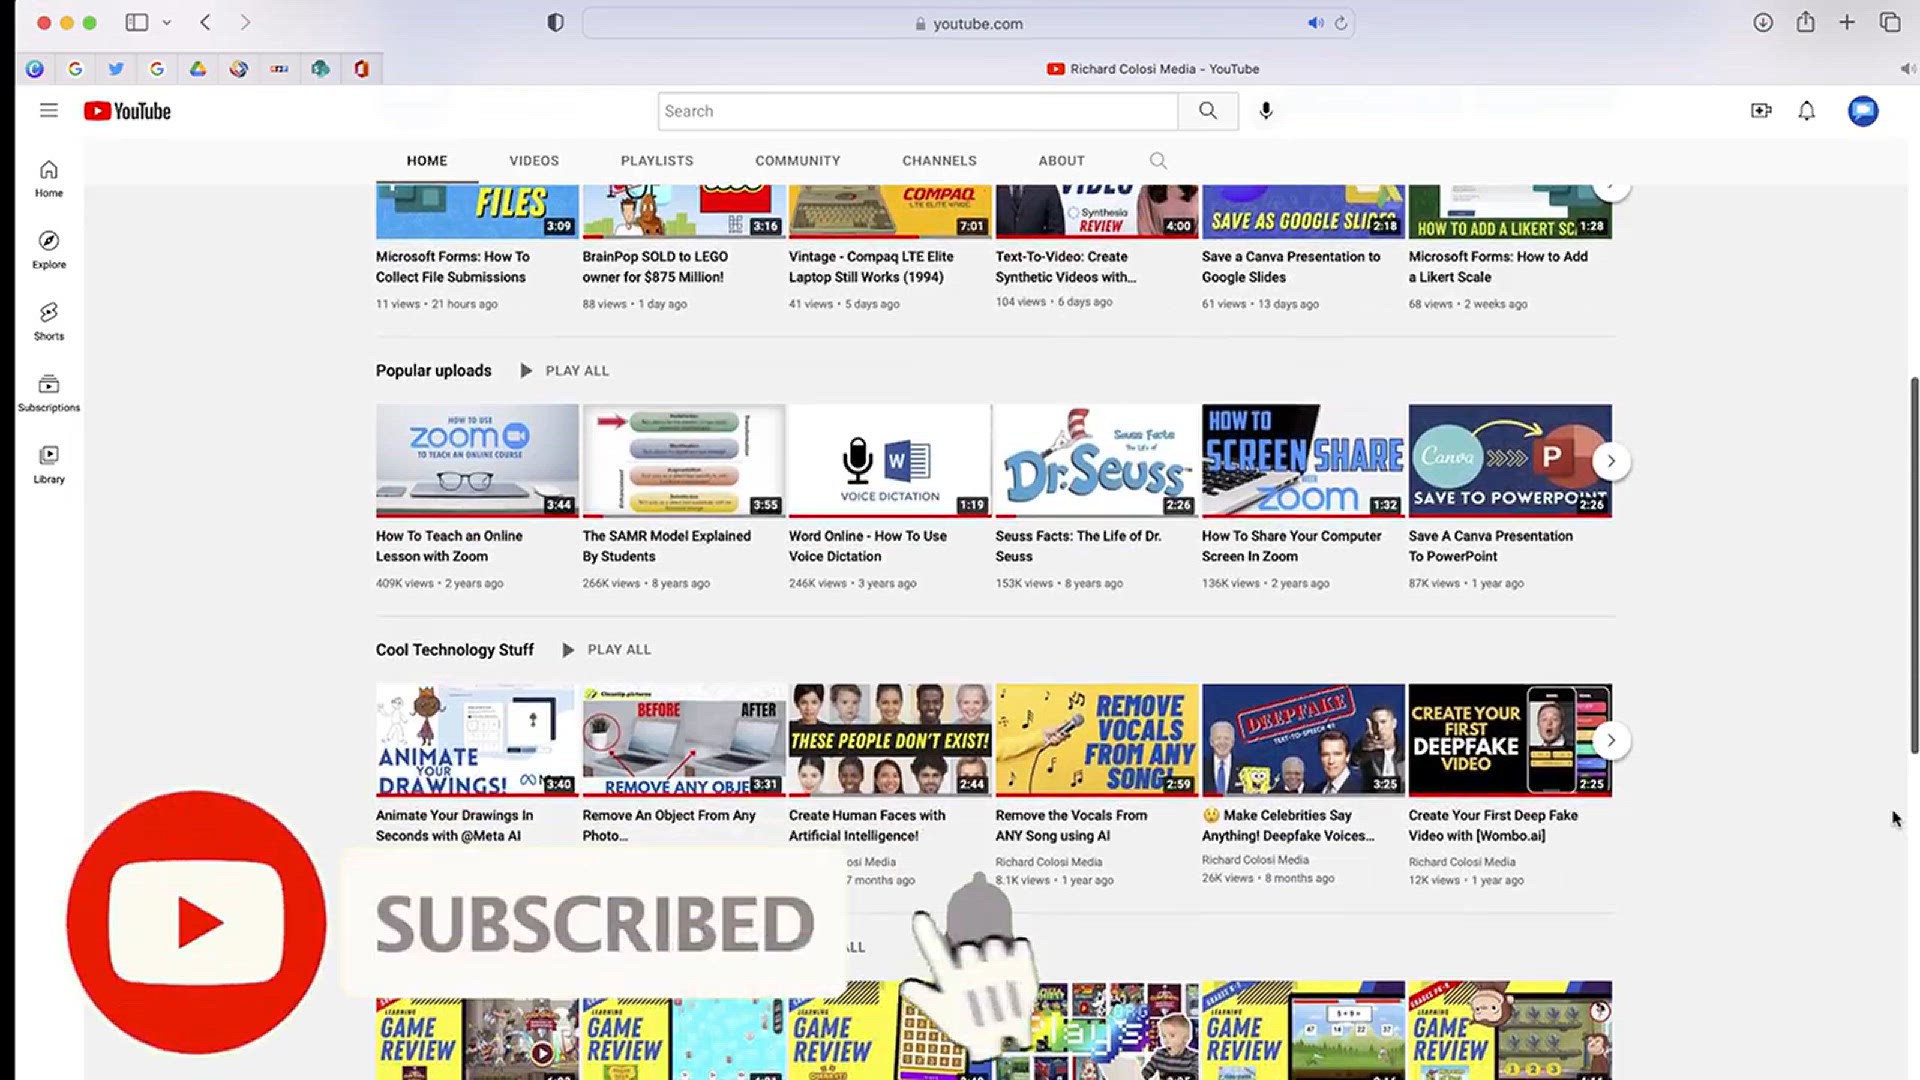
Task: Expand the sidebar options dropdown arrow
Action: tap(167, 22)
